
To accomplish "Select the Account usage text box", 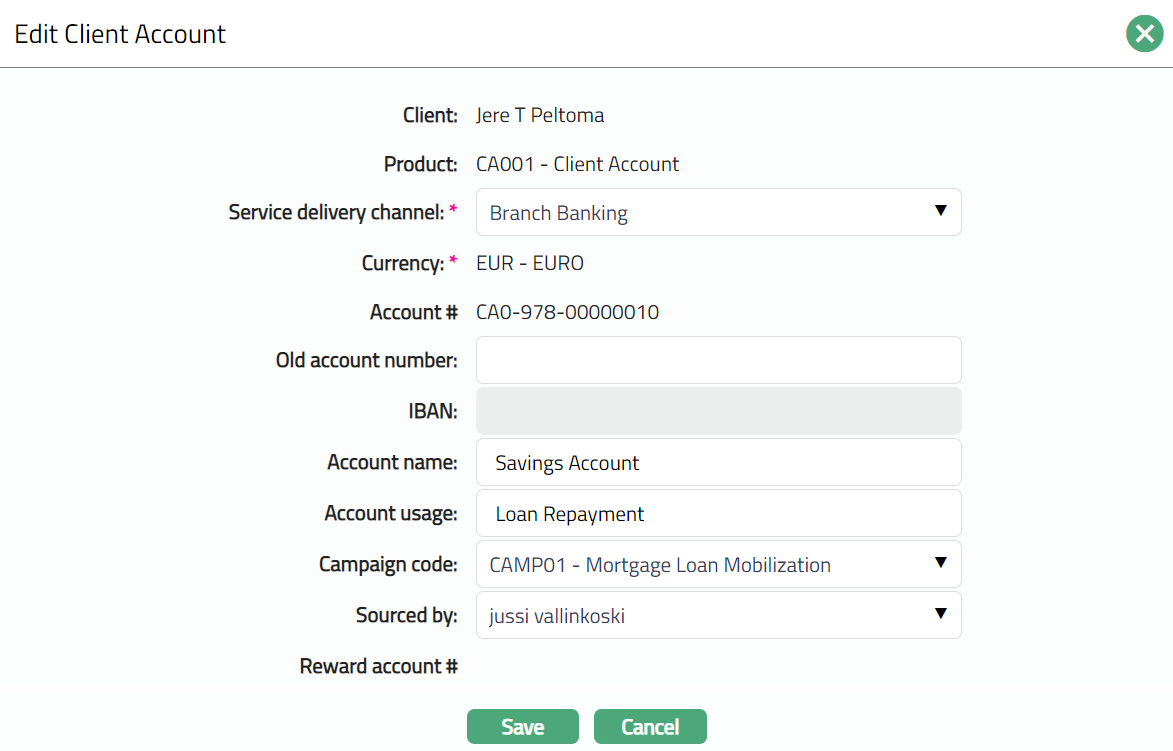I will pyautogui.click(x=718, y=514).
